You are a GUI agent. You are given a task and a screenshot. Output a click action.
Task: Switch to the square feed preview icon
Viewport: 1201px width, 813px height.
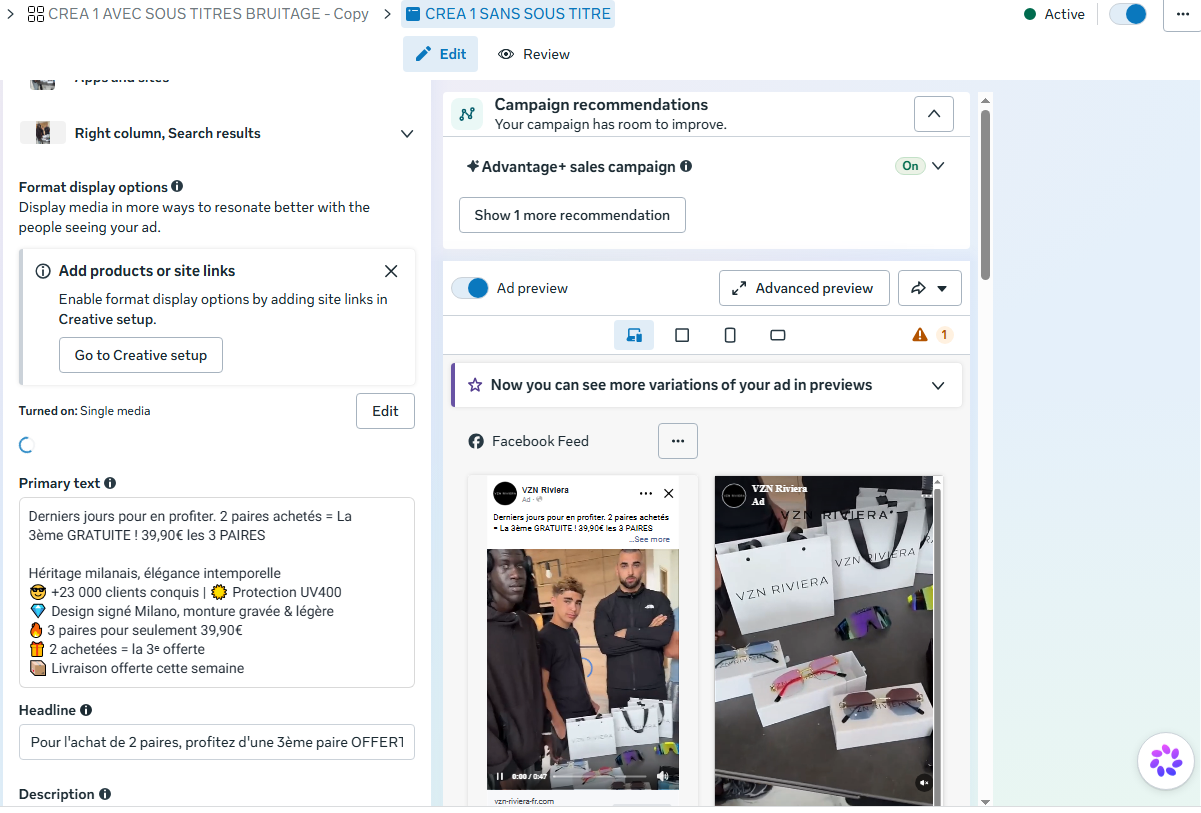[682, 335]
